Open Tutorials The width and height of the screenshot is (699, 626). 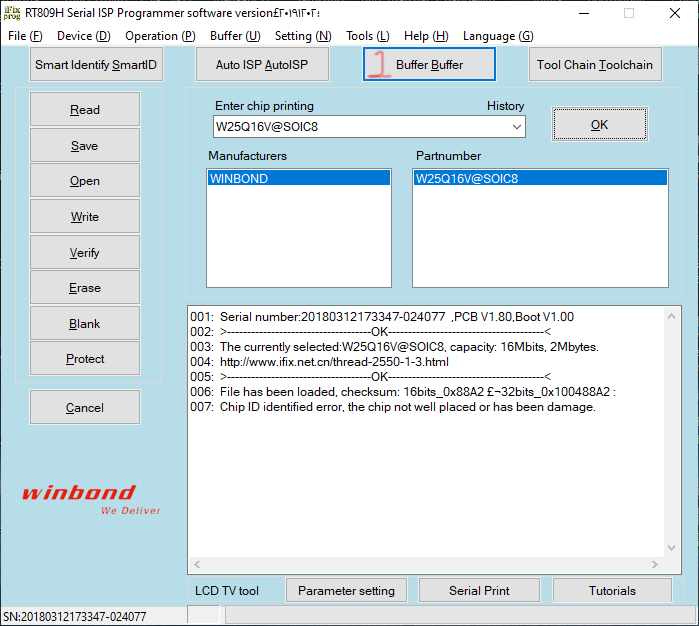(612, 590)
